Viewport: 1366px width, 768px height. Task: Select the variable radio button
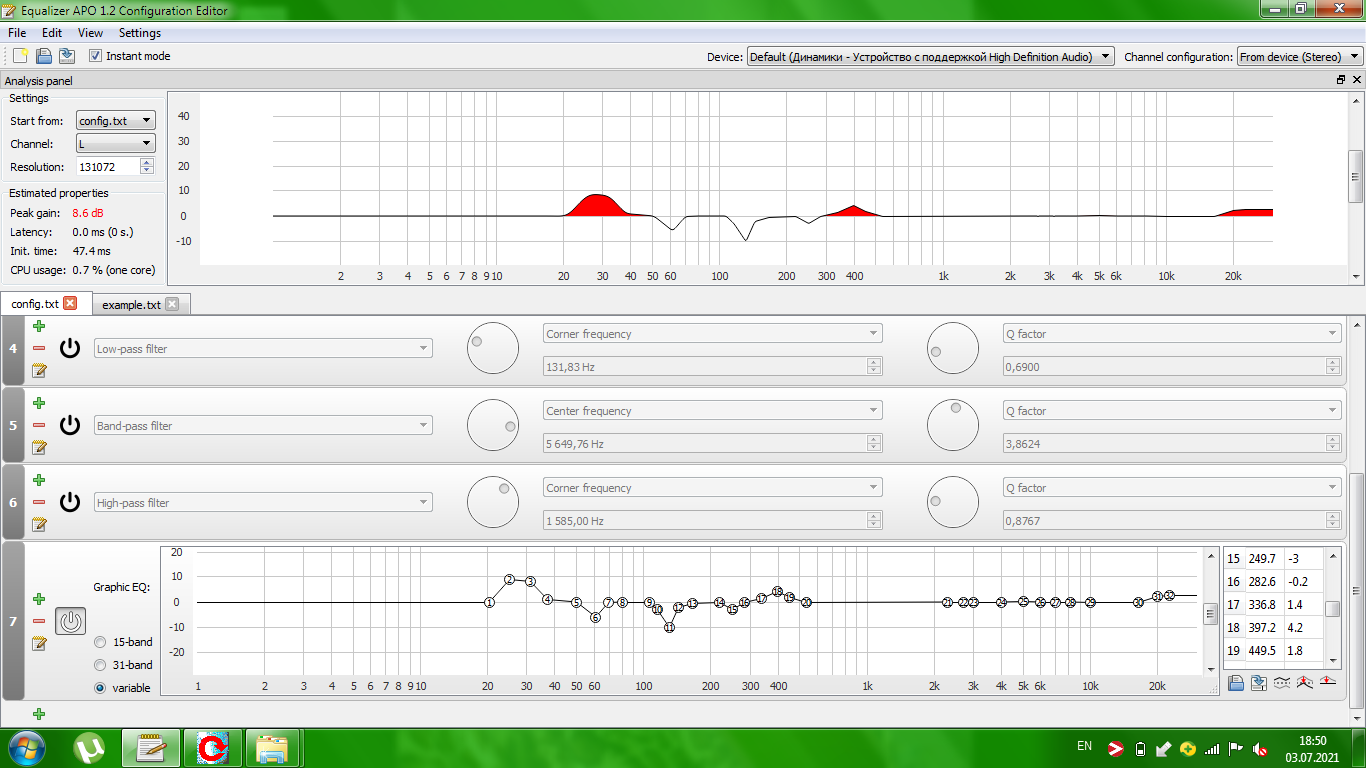(100, 688)
